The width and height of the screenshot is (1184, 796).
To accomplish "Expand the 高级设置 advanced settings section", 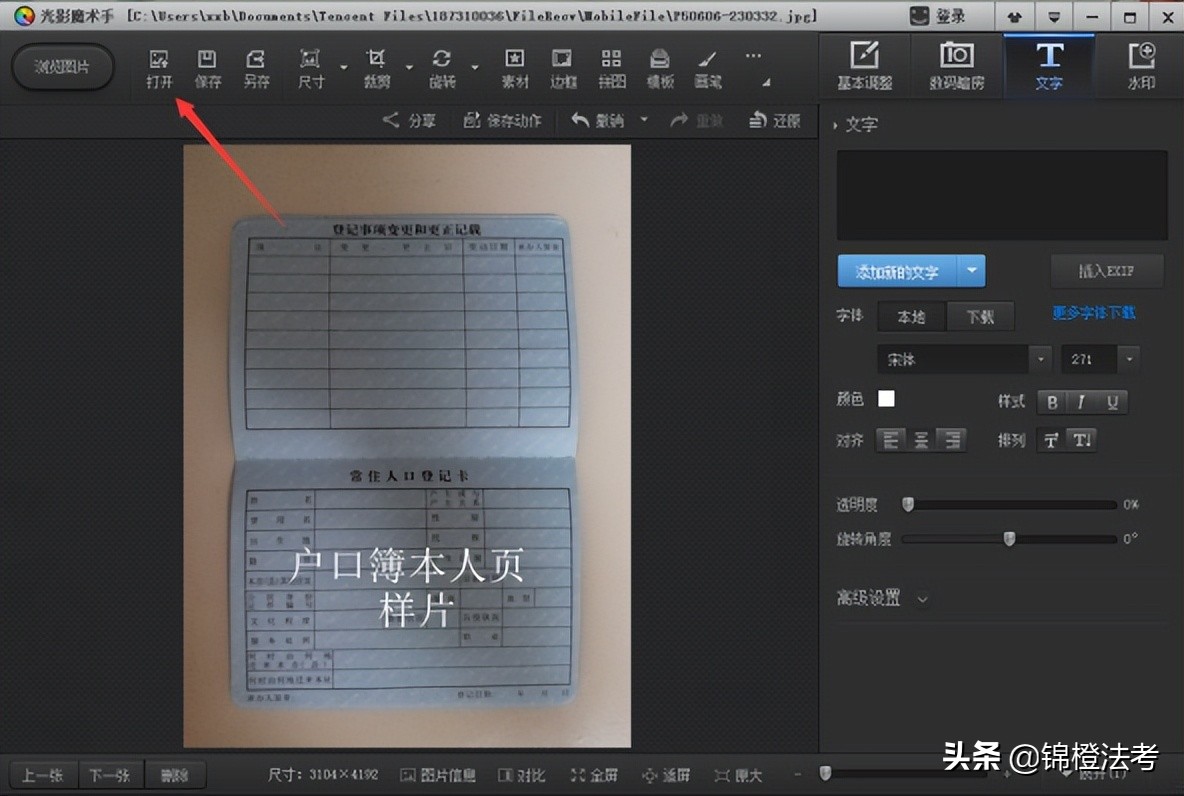I will 882,597.
